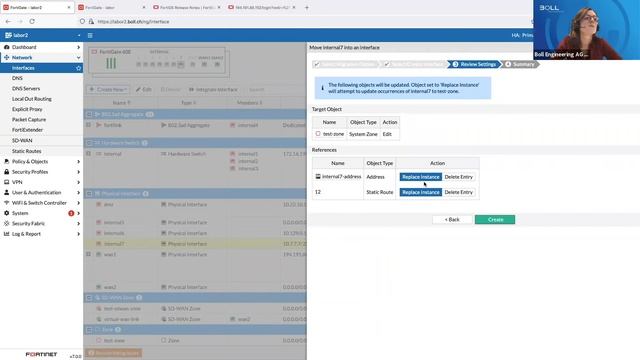The height and width of the screenshot is (360, 640).
Task: Toggle favorite star for Interfaces
Action: [78, 68]
